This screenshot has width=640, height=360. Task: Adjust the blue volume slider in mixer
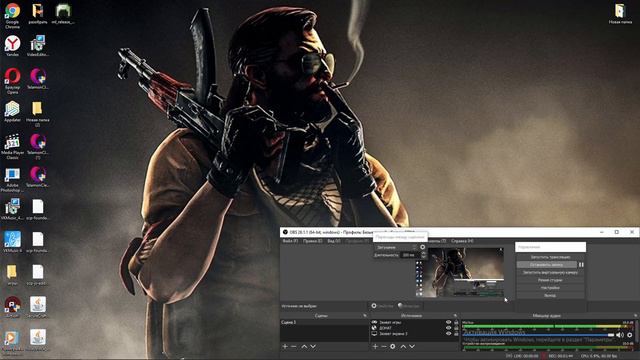tap(538, 335)
